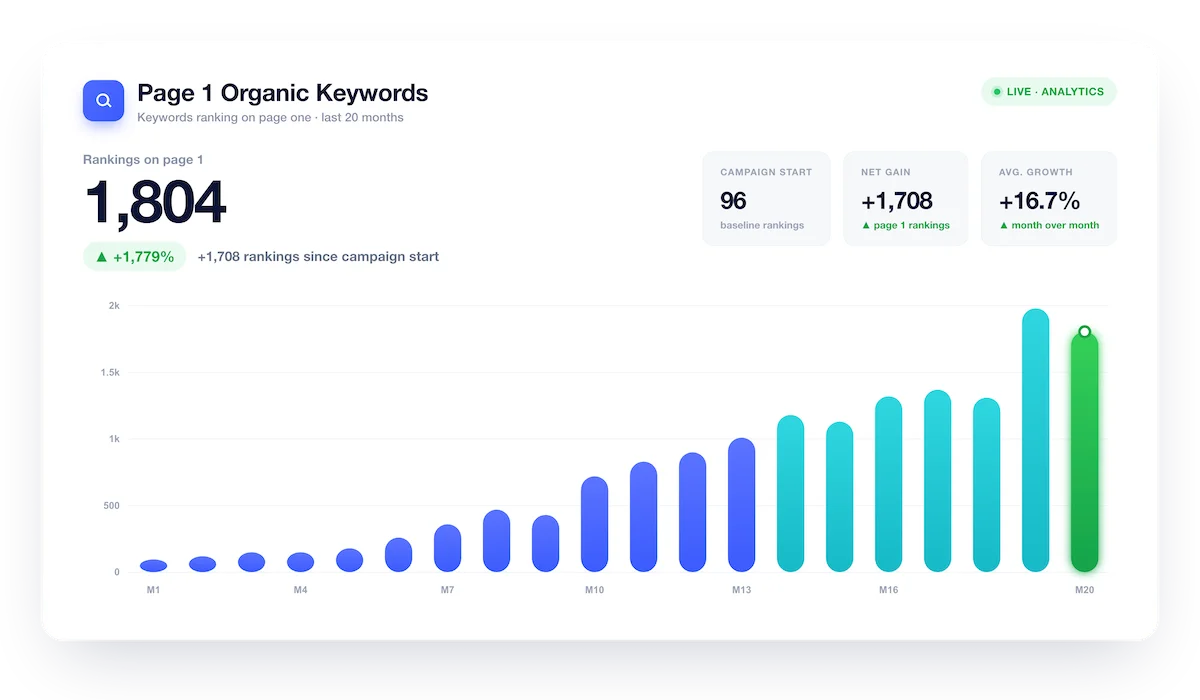Viewport: 1200px width, 700px height.
Task: Click the 1,804 rankings value
Action: tap(155, 202)
